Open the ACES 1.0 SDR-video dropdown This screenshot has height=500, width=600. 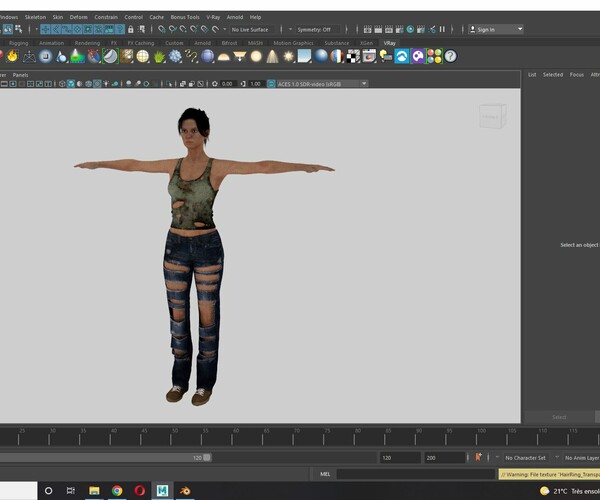[x=322, y=84]
